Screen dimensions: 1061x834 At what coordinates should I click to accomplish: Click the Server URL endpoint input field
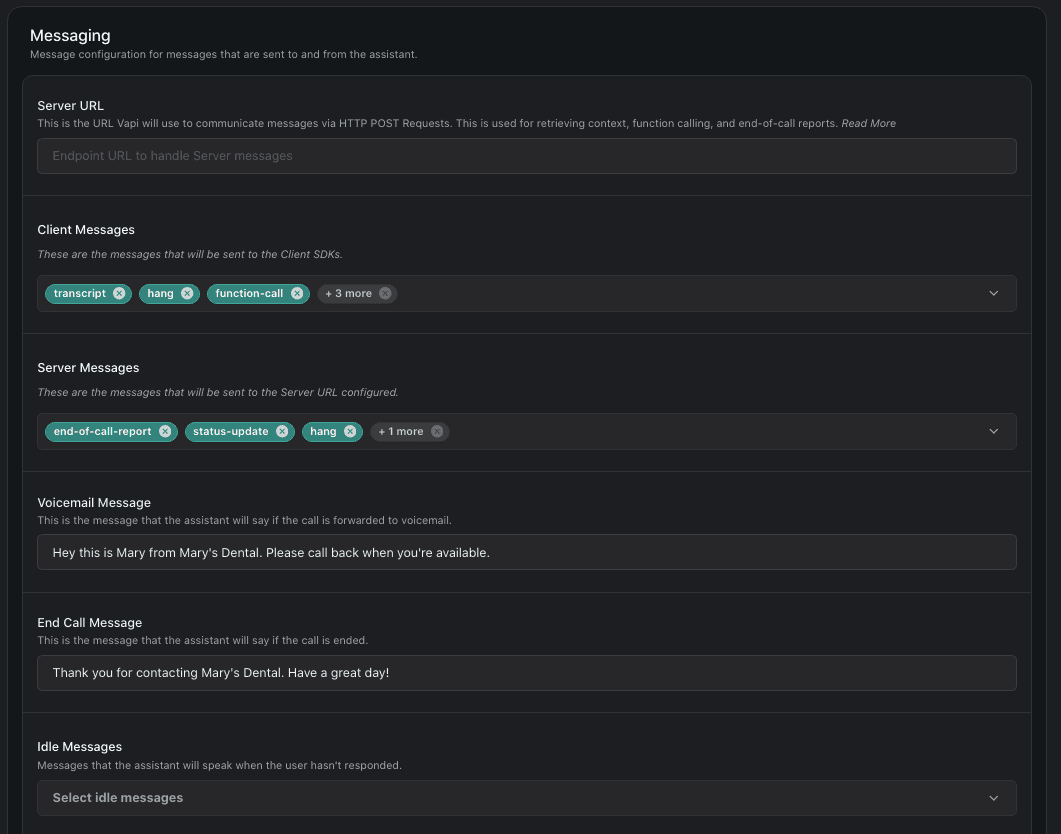pos(526,156)
